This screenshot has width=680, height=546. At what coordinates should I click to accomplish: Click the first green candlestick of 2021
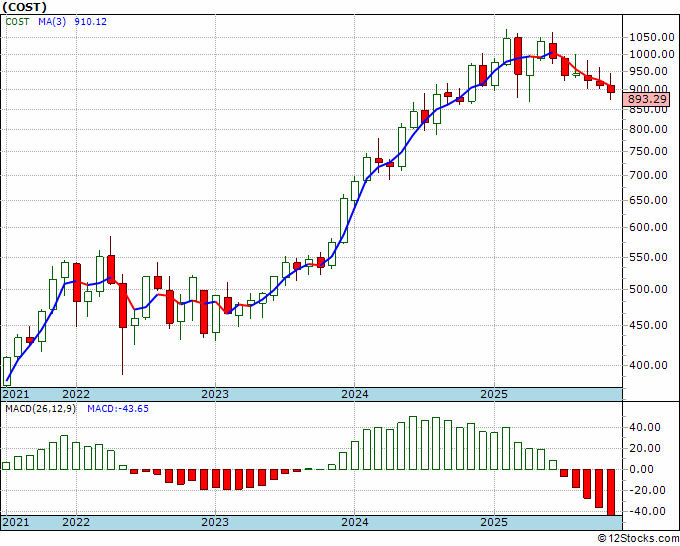pyautogui.click(x=7, y=371)
